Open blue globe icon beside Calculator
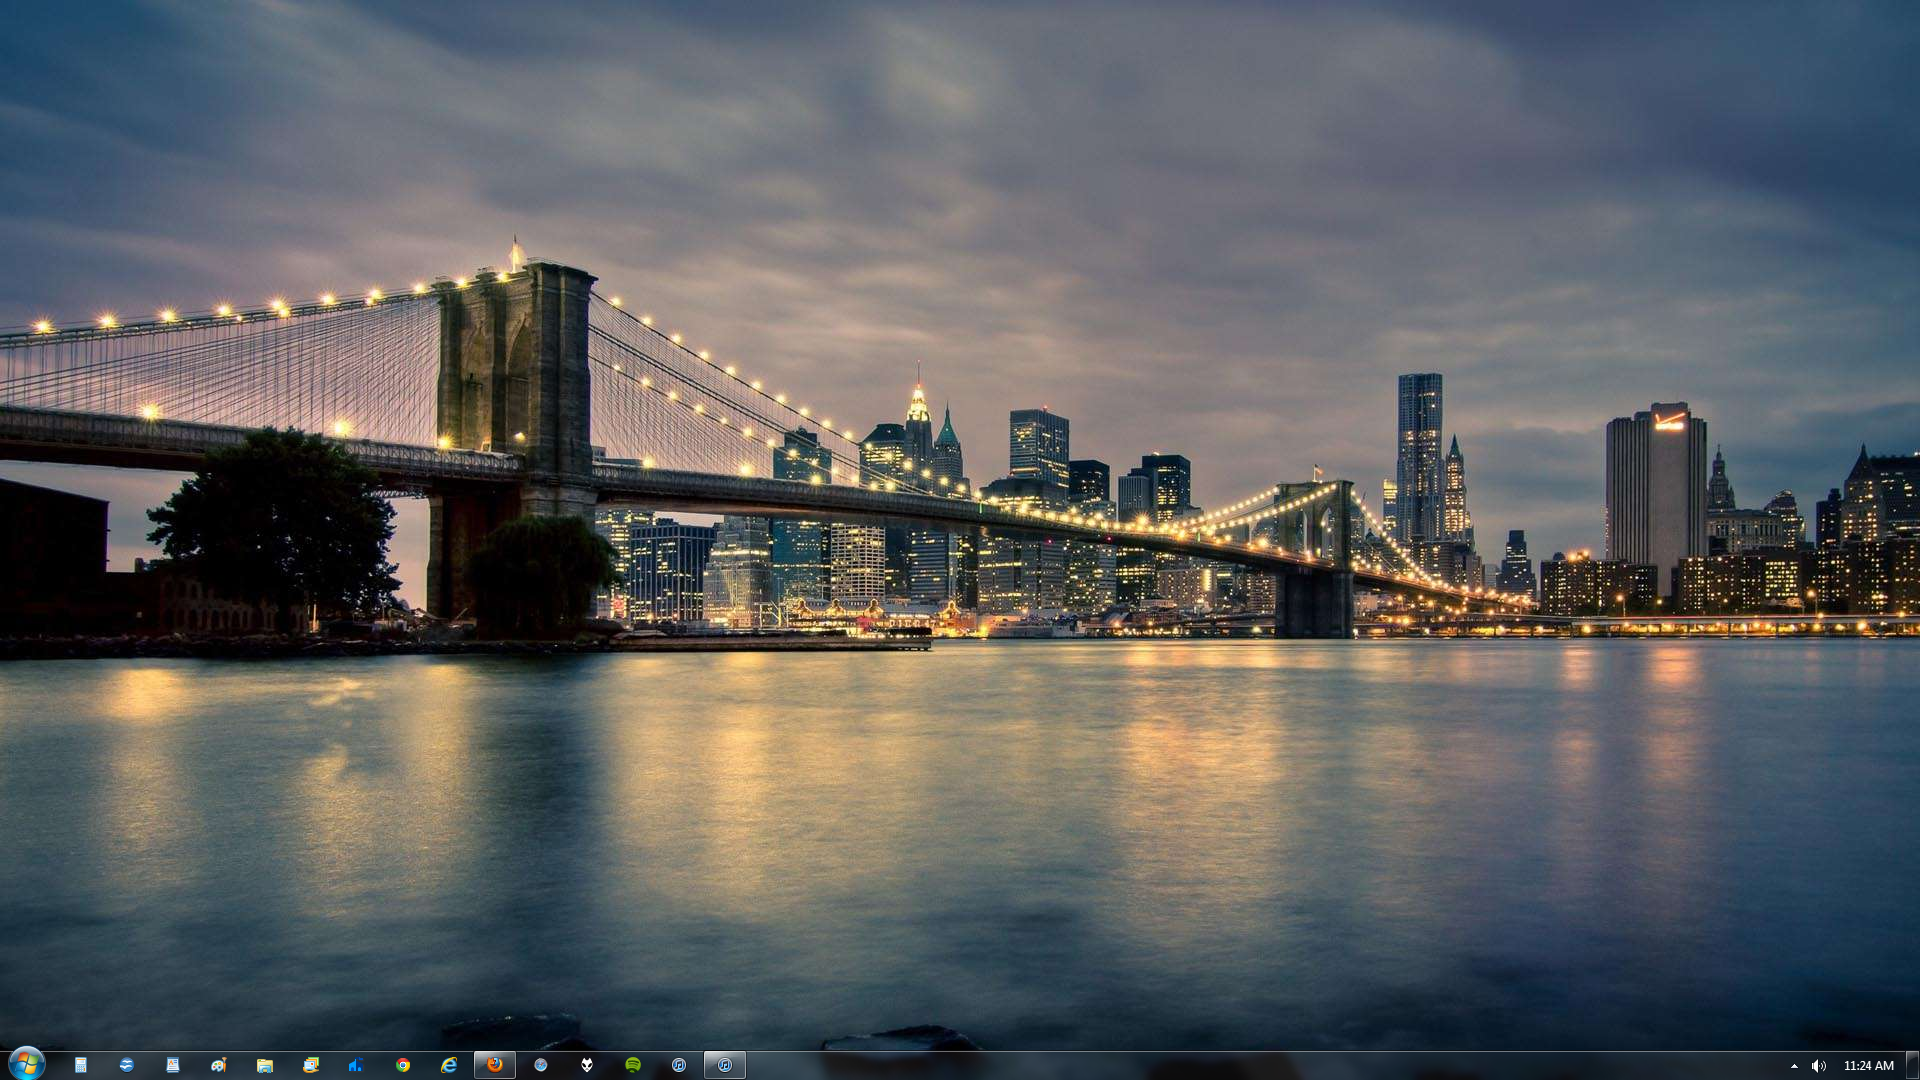Image resolution: width=1920 pixels, height=1080 pixels. [126, 1065]
